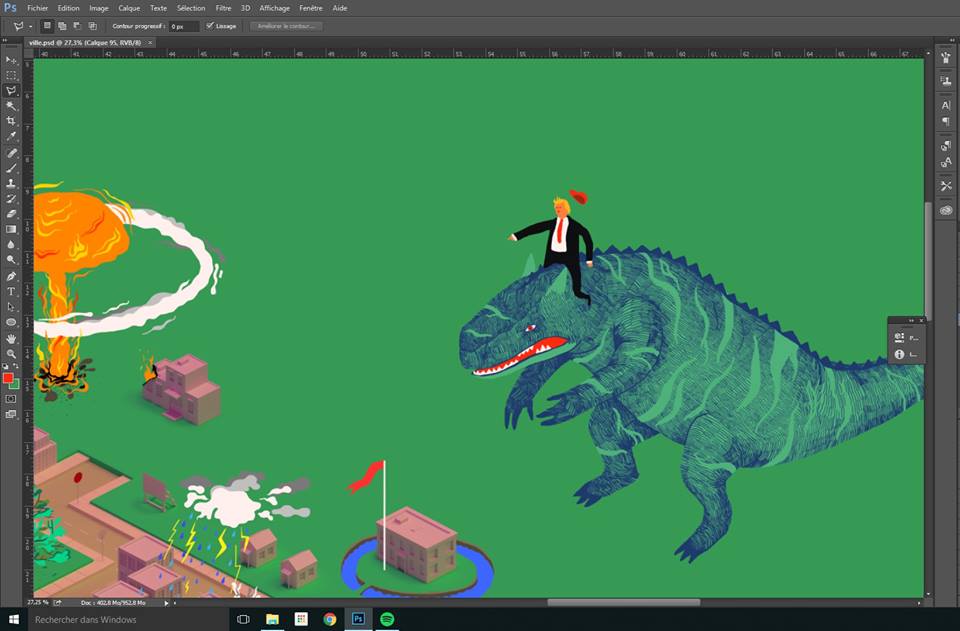Open the Sélection menu
Image resolution: width=960 pixels, height=631 pixels.
pyautogui.click(x=191, y=8)
